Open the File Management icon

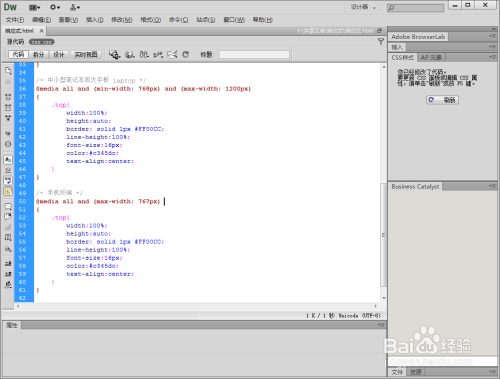(144, 54)
